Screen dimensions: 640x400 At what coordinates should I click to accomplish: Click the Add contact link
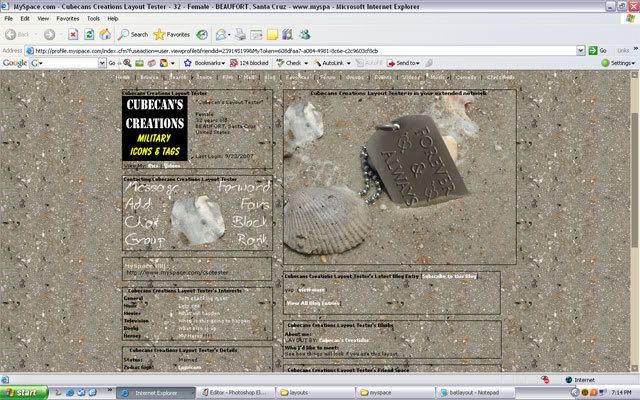click(138, 204)
